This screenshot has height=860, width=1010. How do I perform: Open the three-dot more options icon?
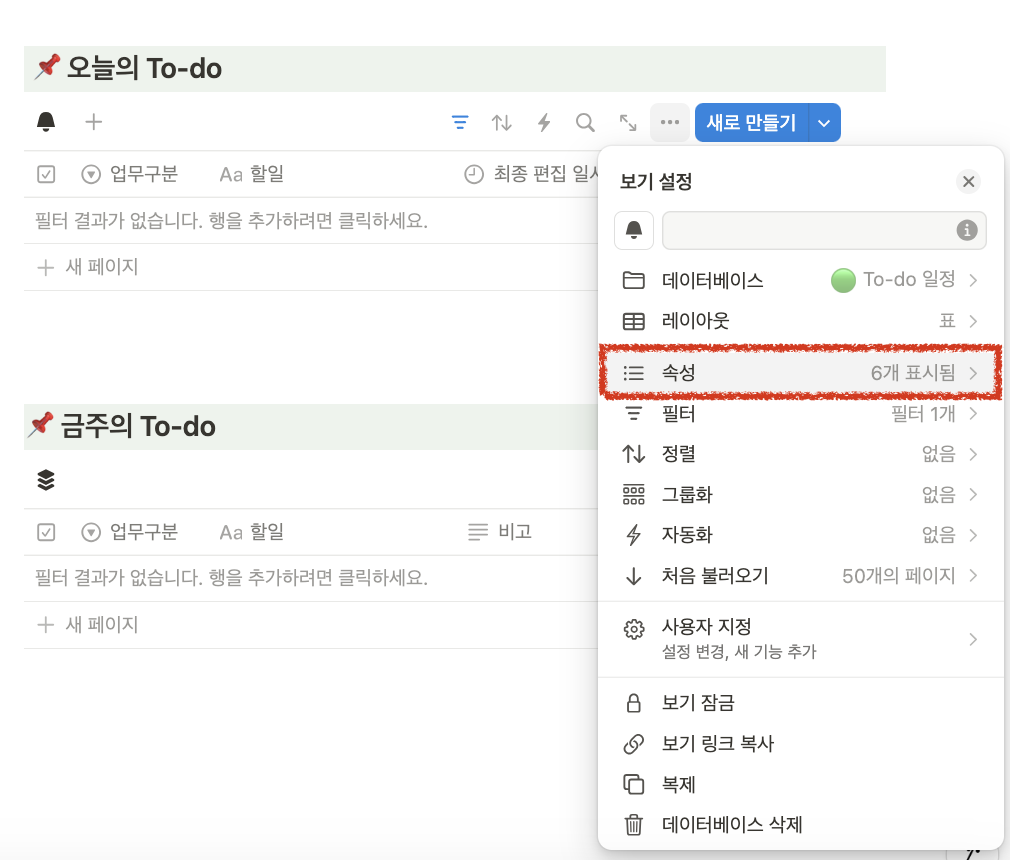click(x=668, y=122)
